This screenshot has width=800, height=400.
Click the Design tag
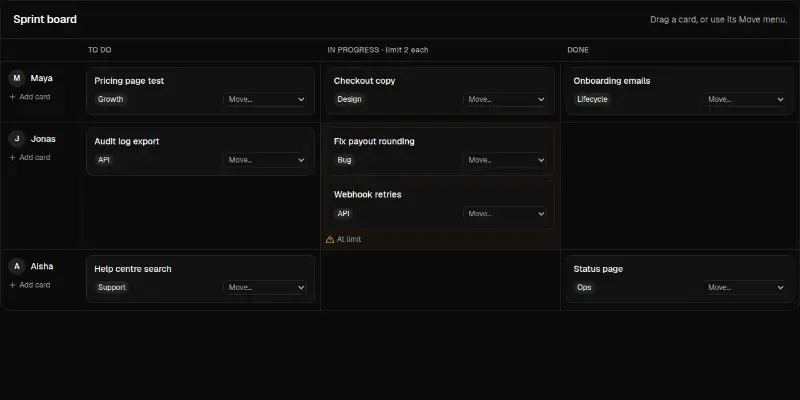[x=349, y=99]
